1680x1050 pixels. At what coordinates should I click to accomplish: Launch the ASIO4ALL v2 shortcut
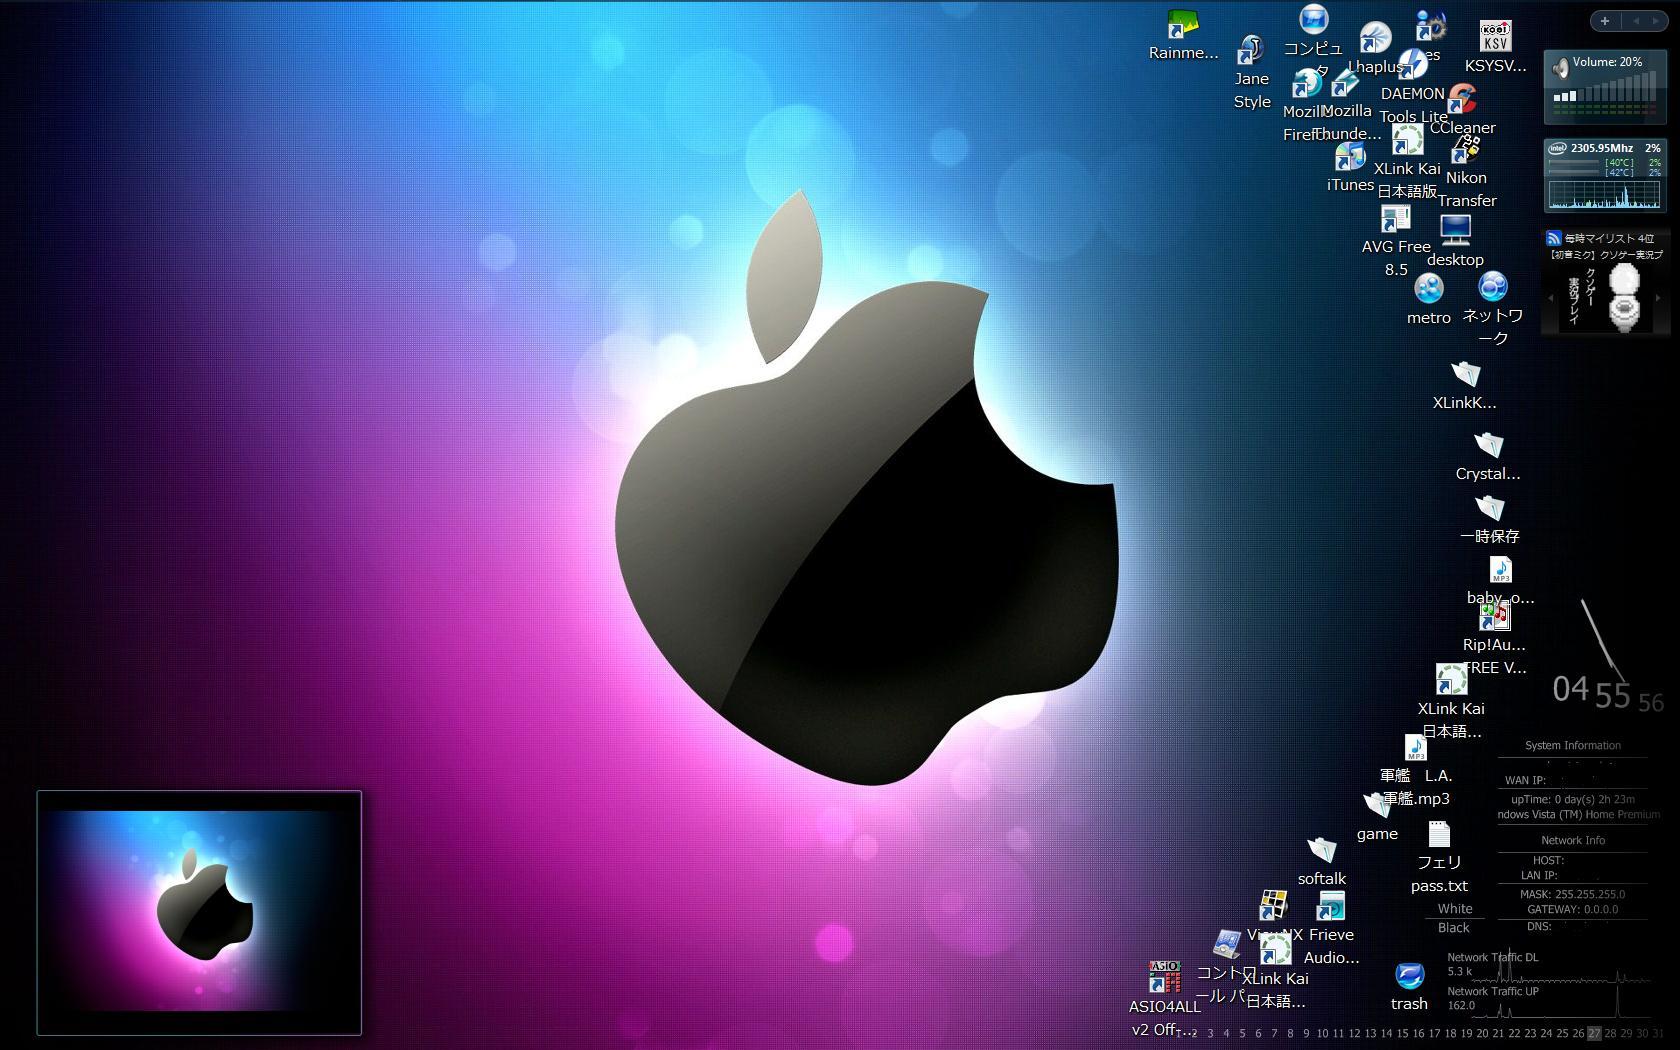(1164, 978)
